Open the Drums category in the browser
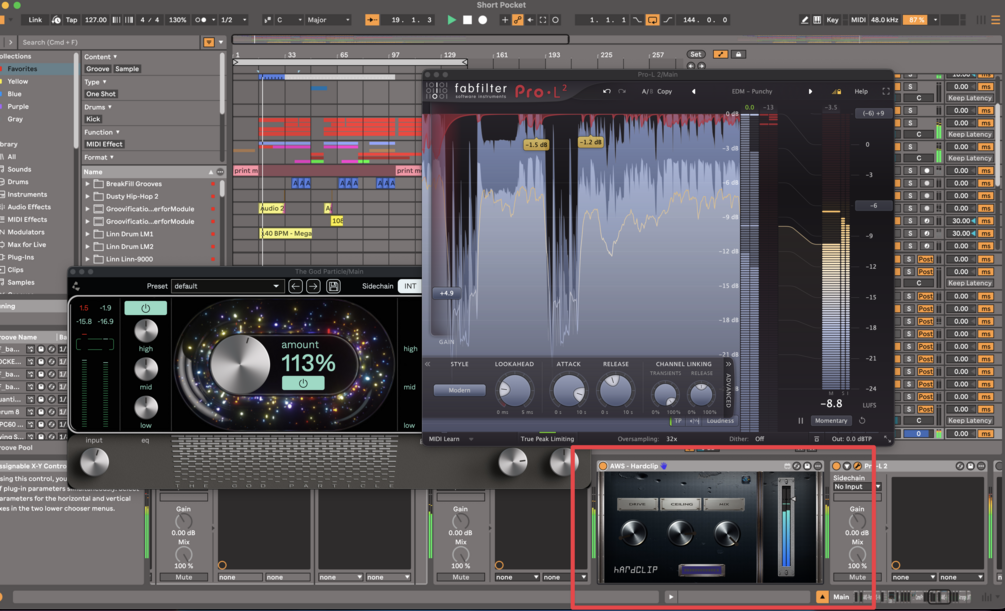The height and width of the screenshot is (611, 1005). (x=18, y=182)
